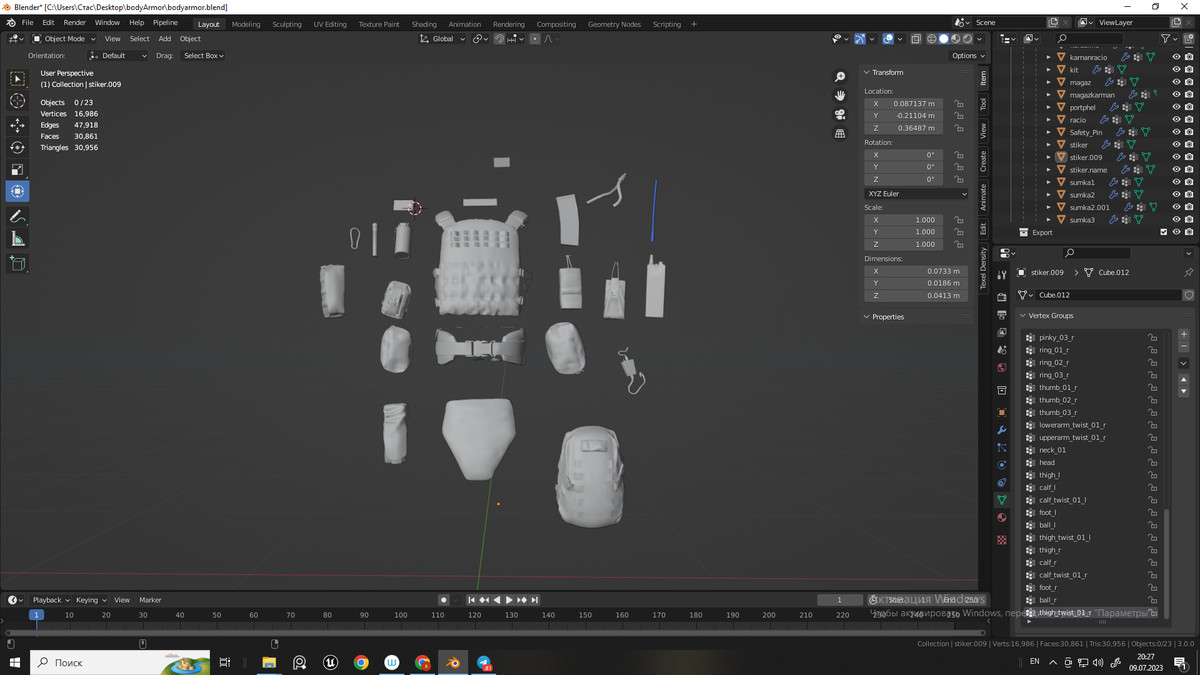Choose the Measure tool

(18, 239)
